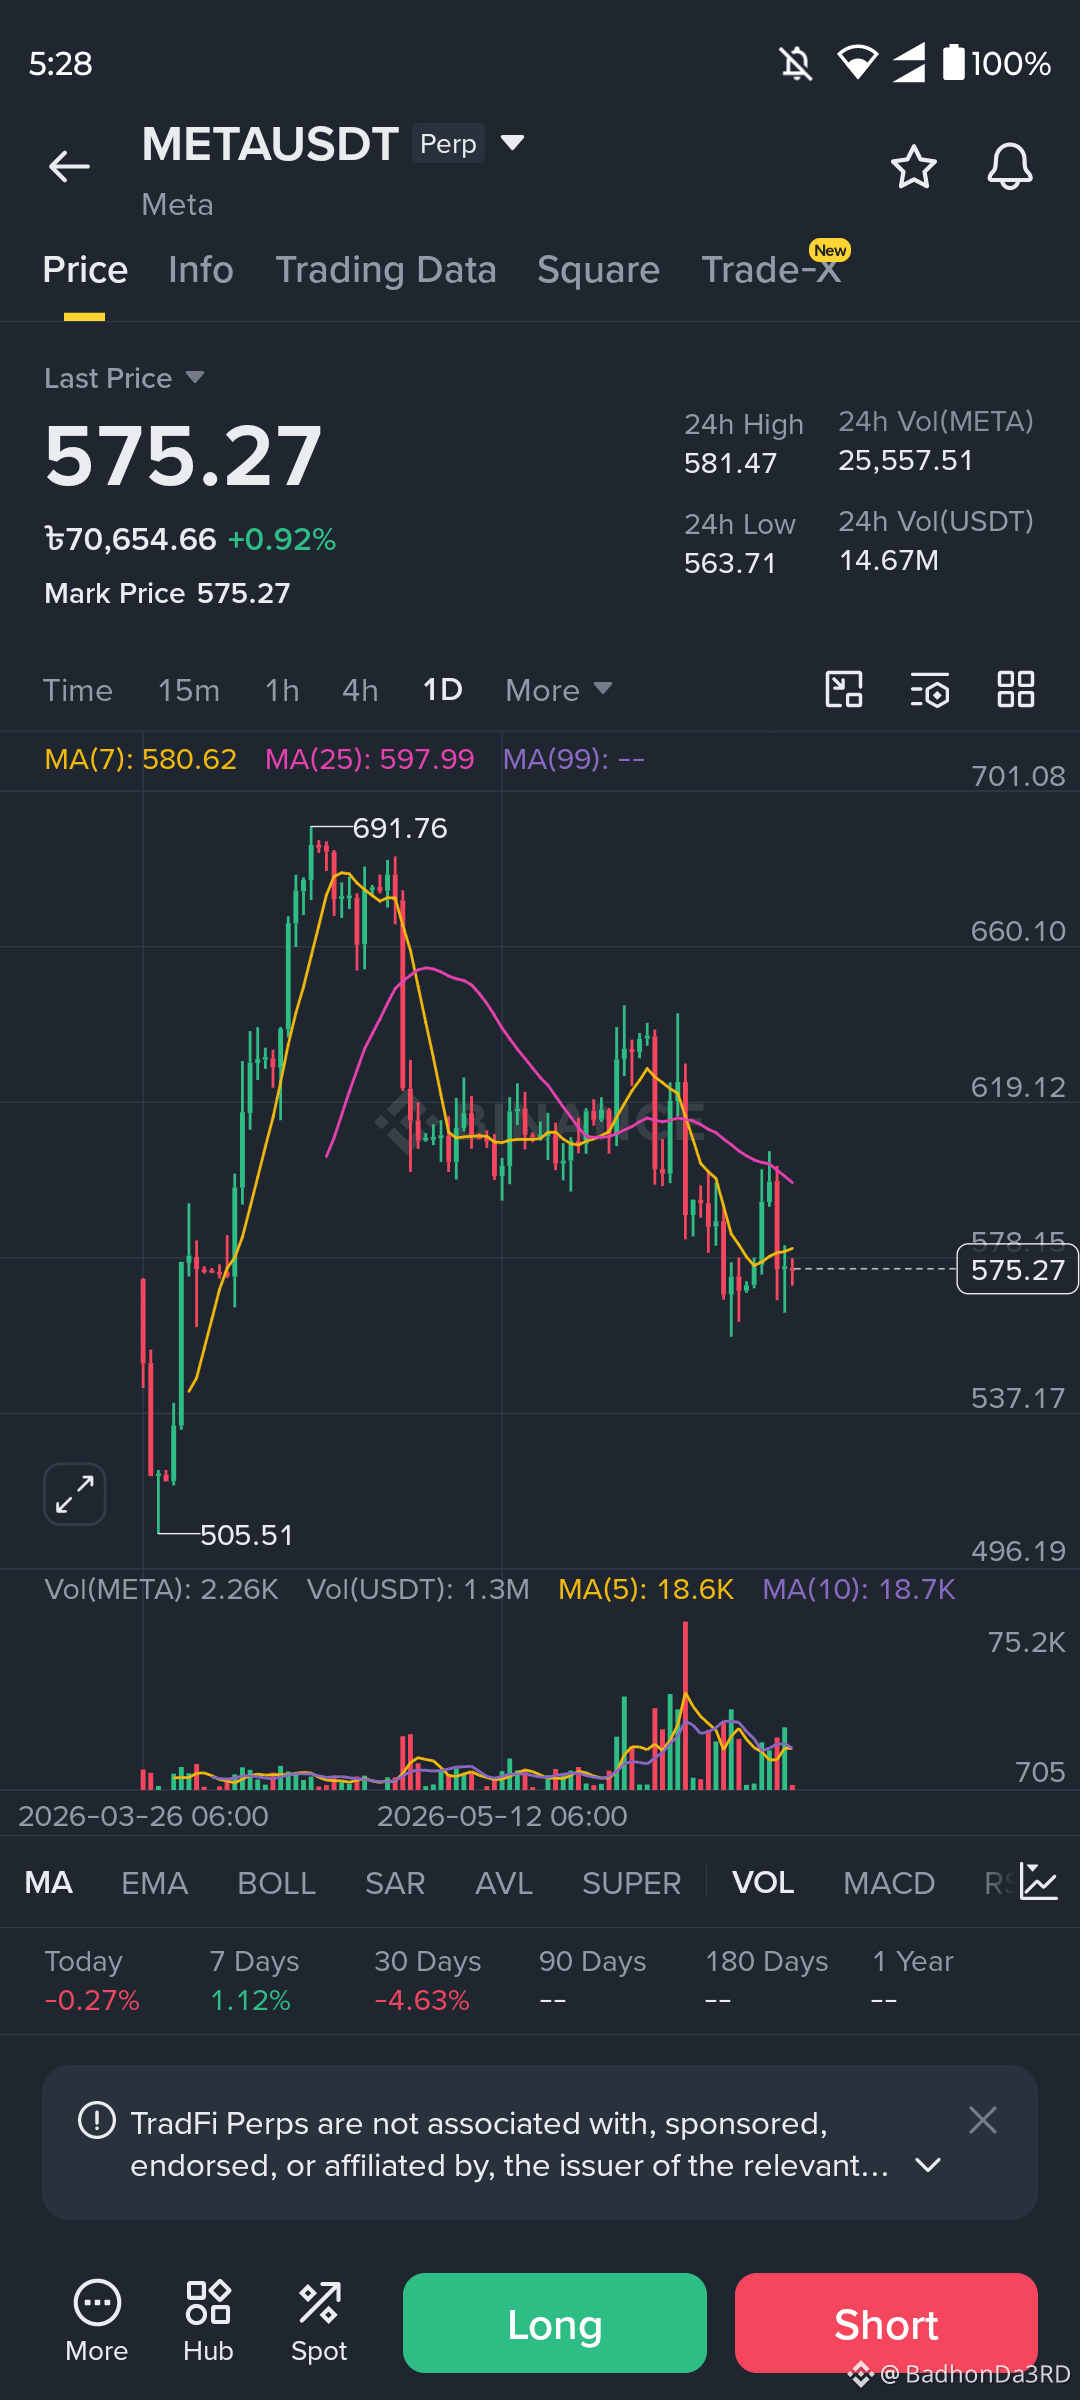Viewport: 1080px width, 2400px height.
Task: Open the chart layout grid icon
Action: click(1016, 689)
